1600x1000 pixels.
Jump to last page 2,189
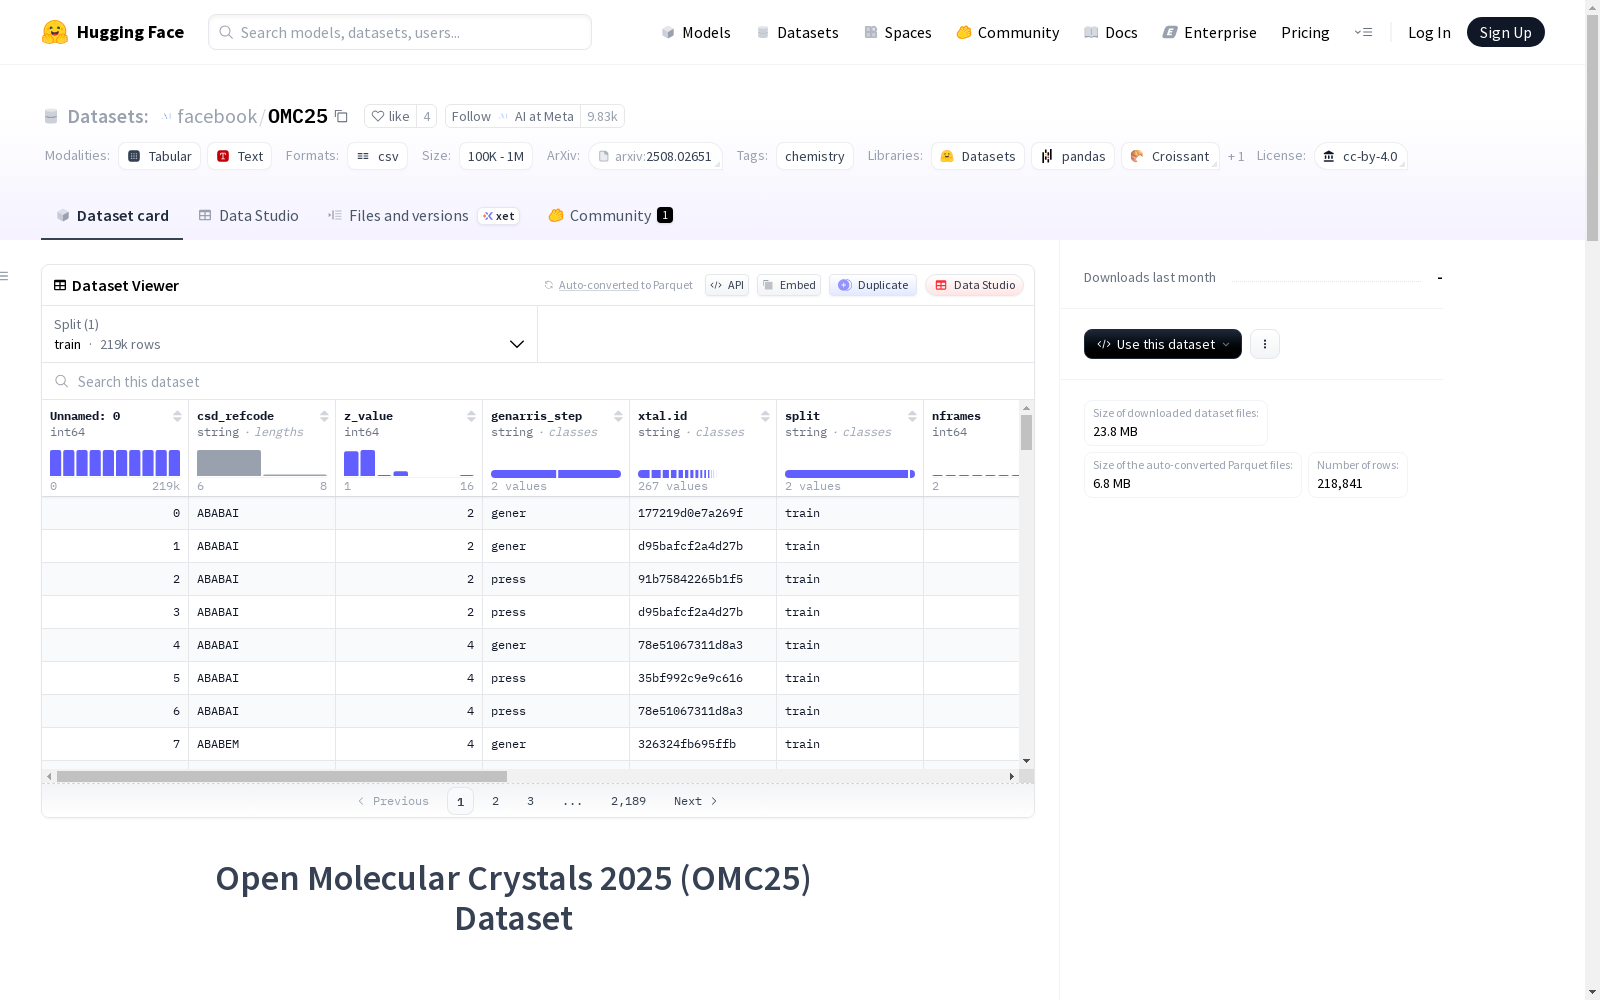628,801
